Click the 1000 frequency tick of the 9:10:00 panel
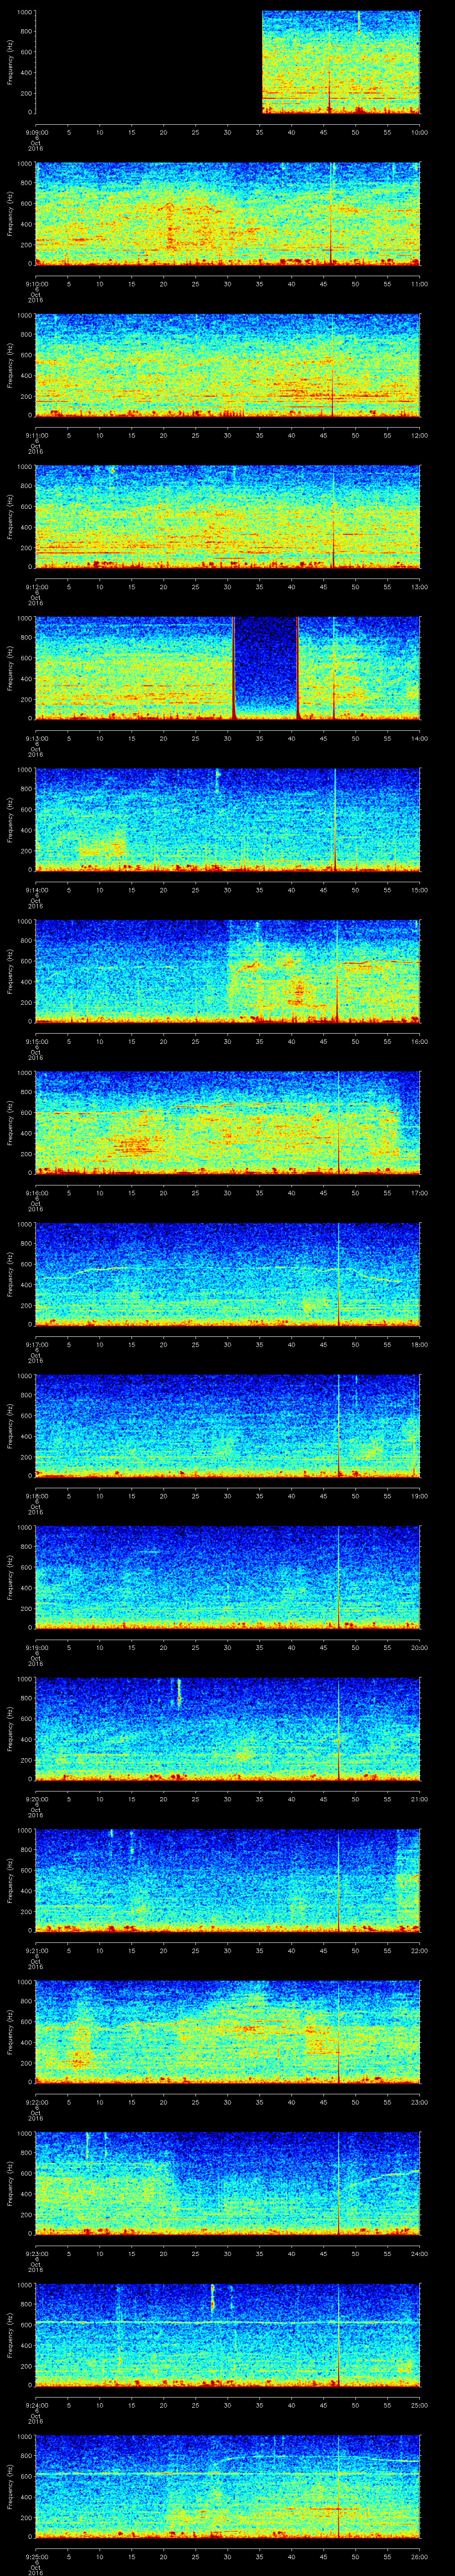Viewport: 455px width, 2576px height. pyautogui.click(x=24, y=164)
